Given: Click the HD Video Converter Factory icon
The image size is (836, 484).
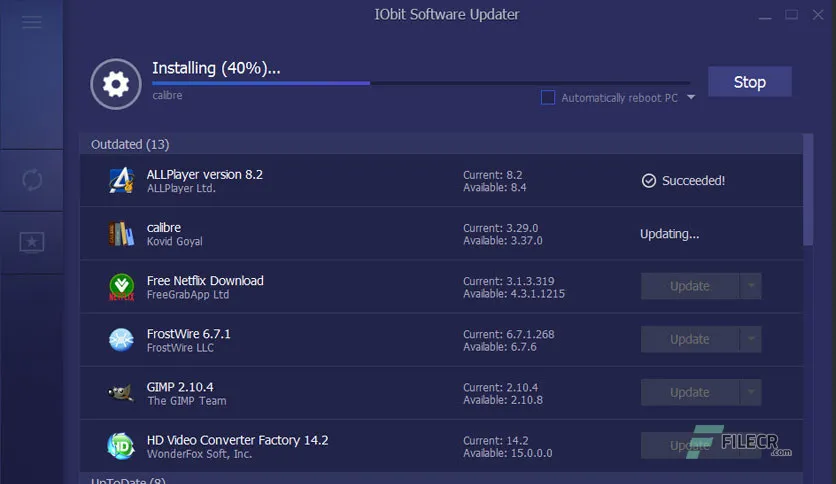Looking at the screenshot, I should 121,446.
